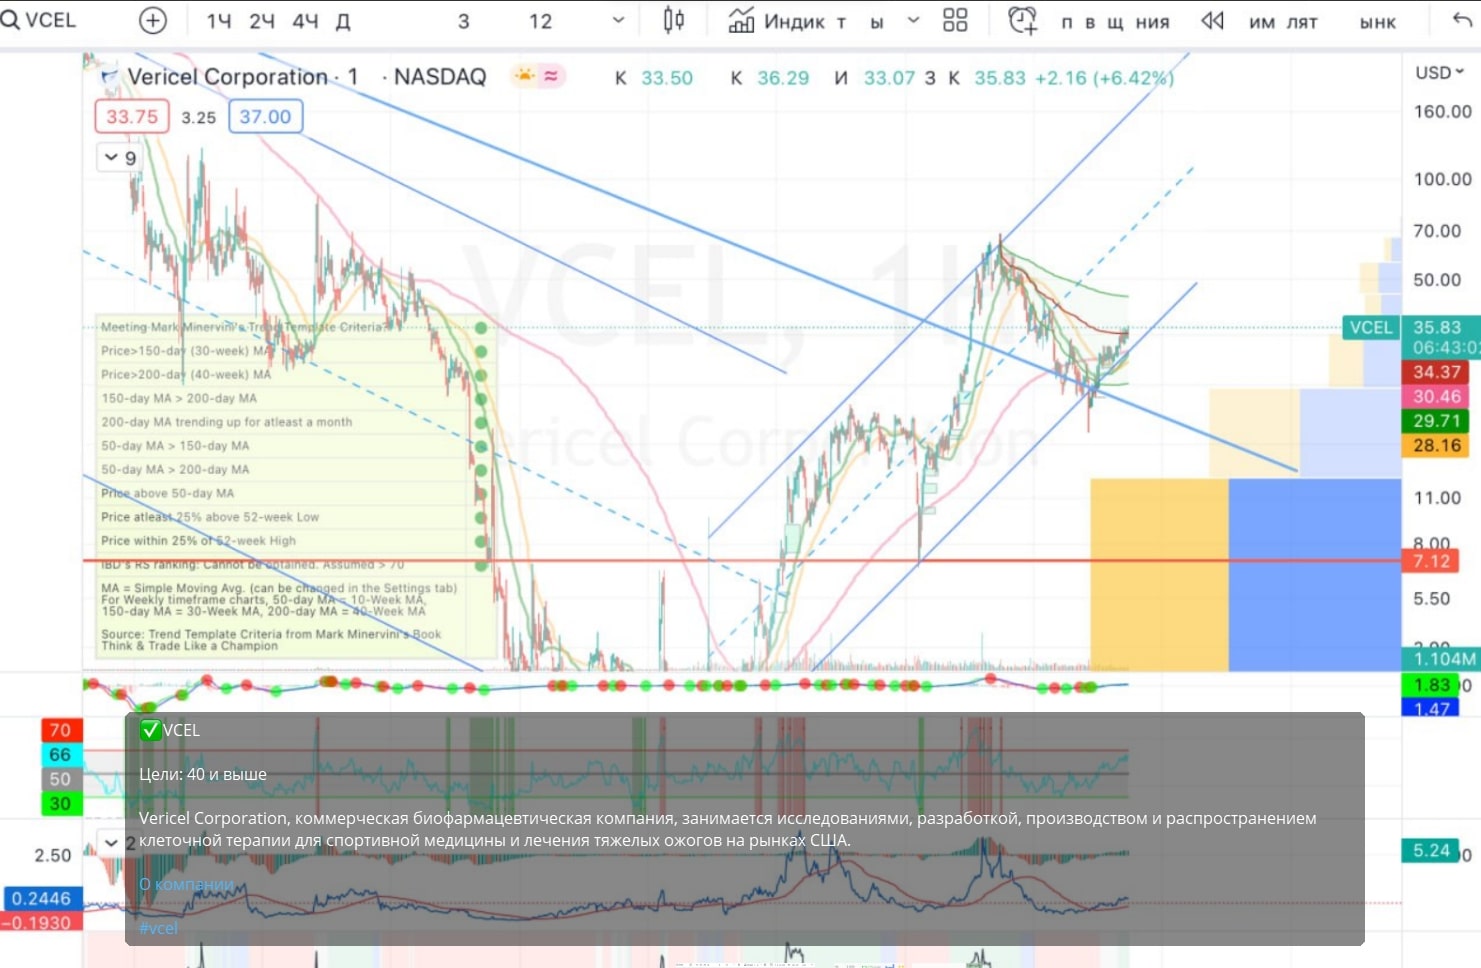Click the green 29.71 price label
This screenshot has height=968, width=1481.
pyautogui.click(x=1437, y=421)
